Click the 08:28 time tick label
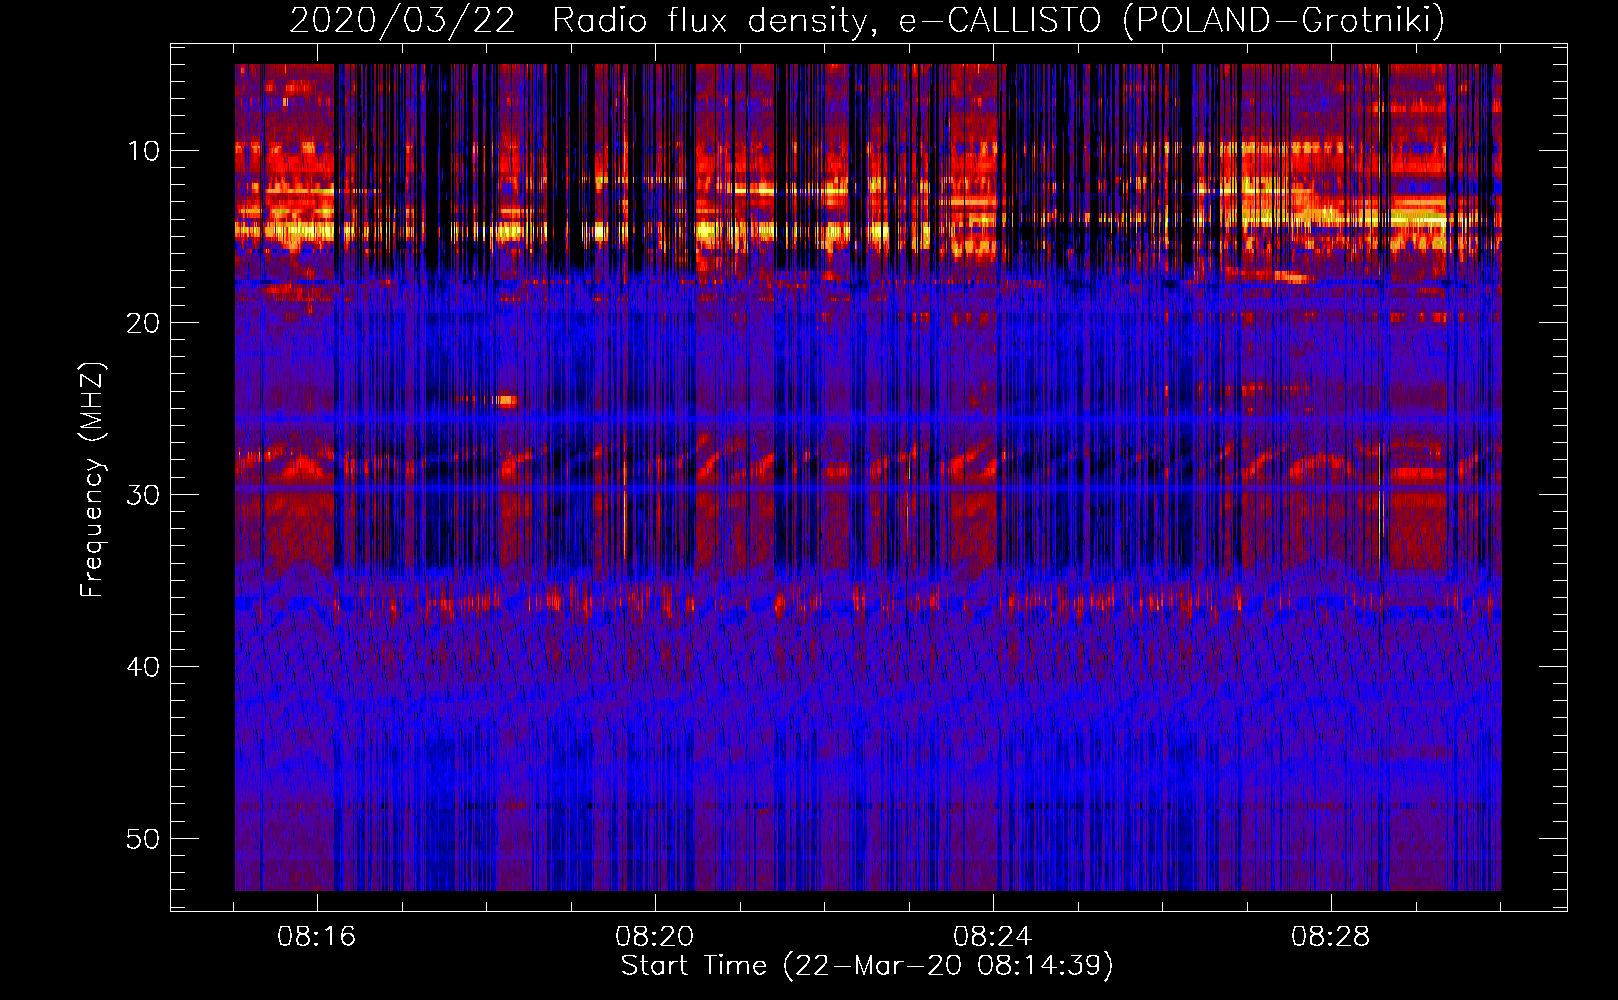1618x1000 pixels. (1331, 937)
